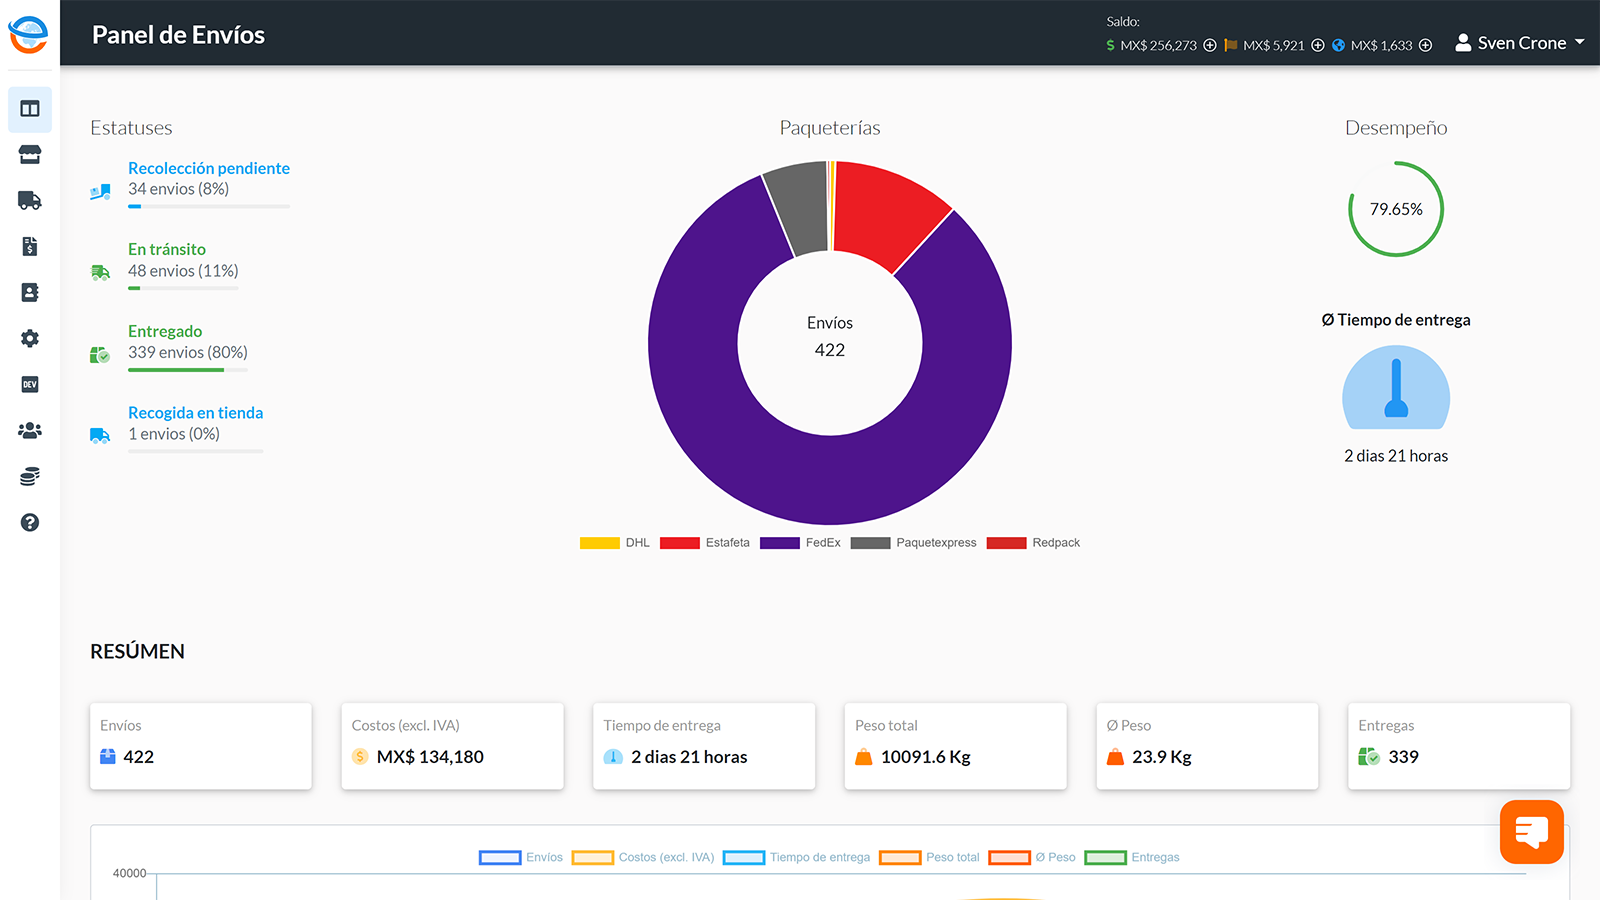Add funds to MX$ 1,633 balance
Image resolution: width=1600 pixels, height=900 pixels.
pos(1426,45)
